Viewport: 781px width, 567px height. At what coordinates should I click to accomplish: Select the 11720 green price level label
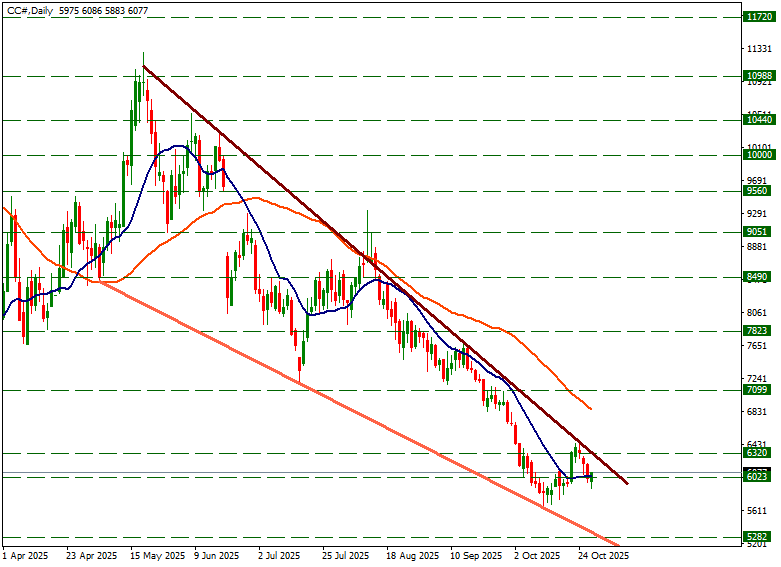point(758,17)
